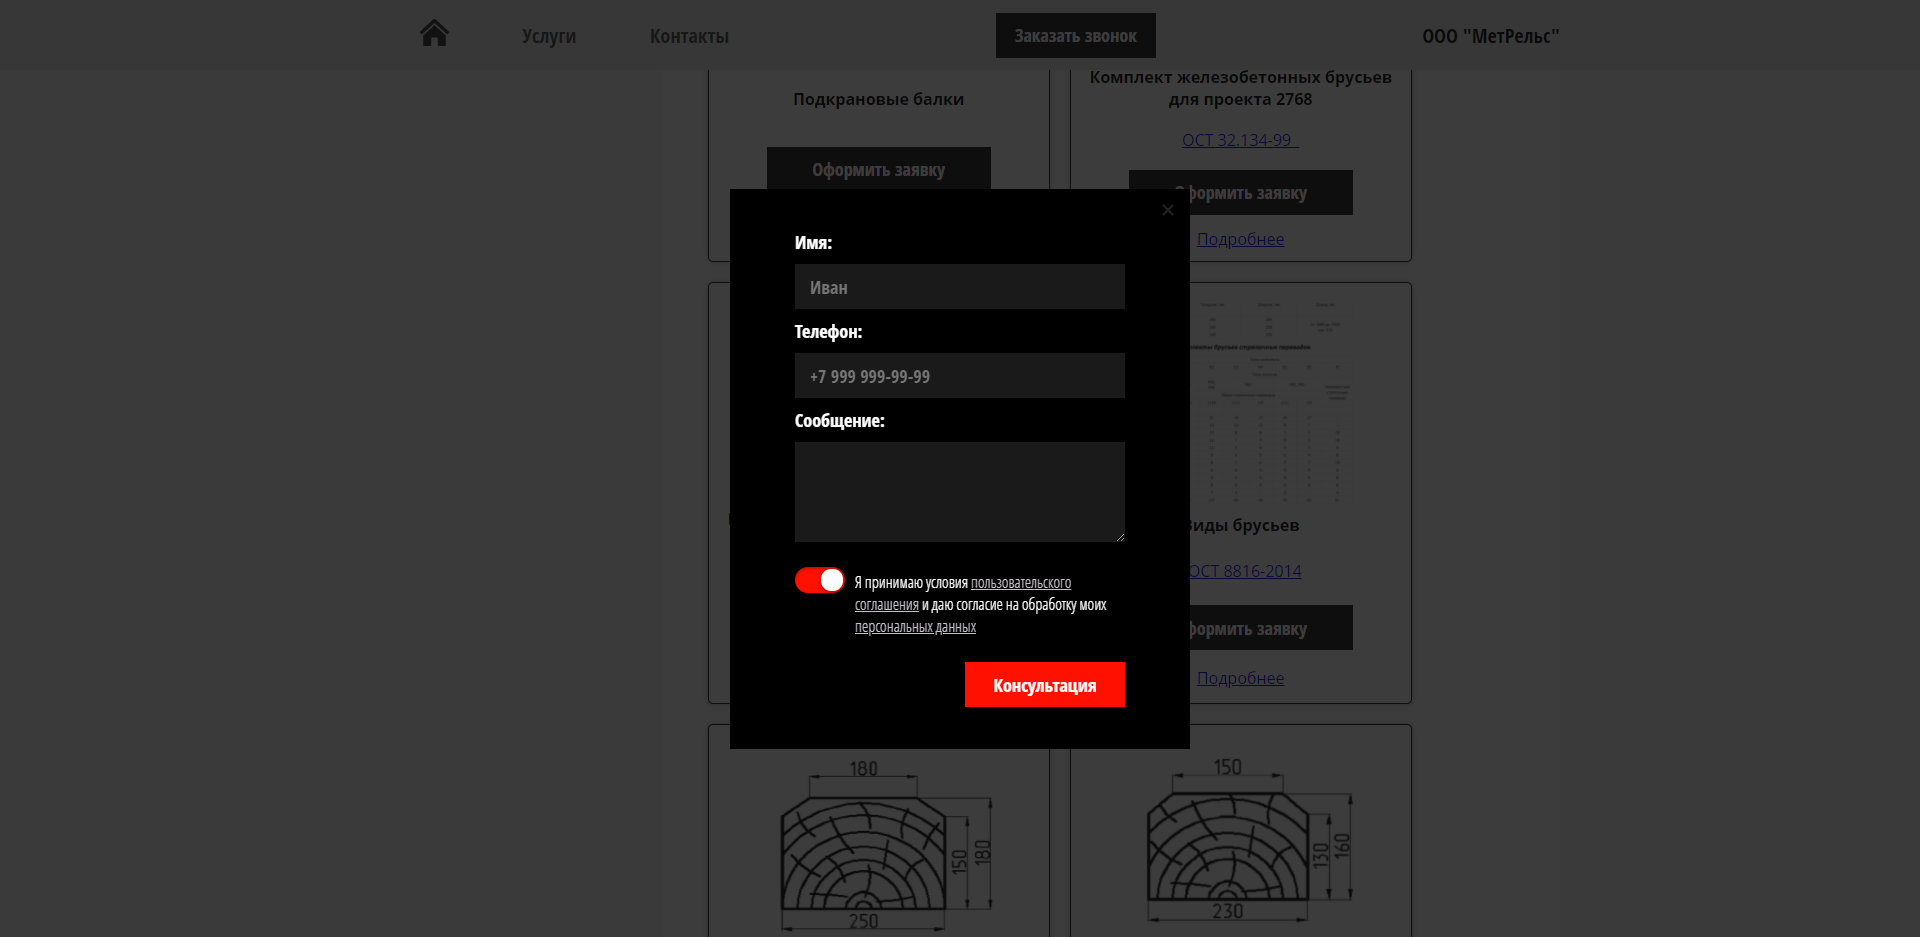The image size is (1920, 937).
Task: Open the пользовательского соглашения link
Action: pos(963,593)
